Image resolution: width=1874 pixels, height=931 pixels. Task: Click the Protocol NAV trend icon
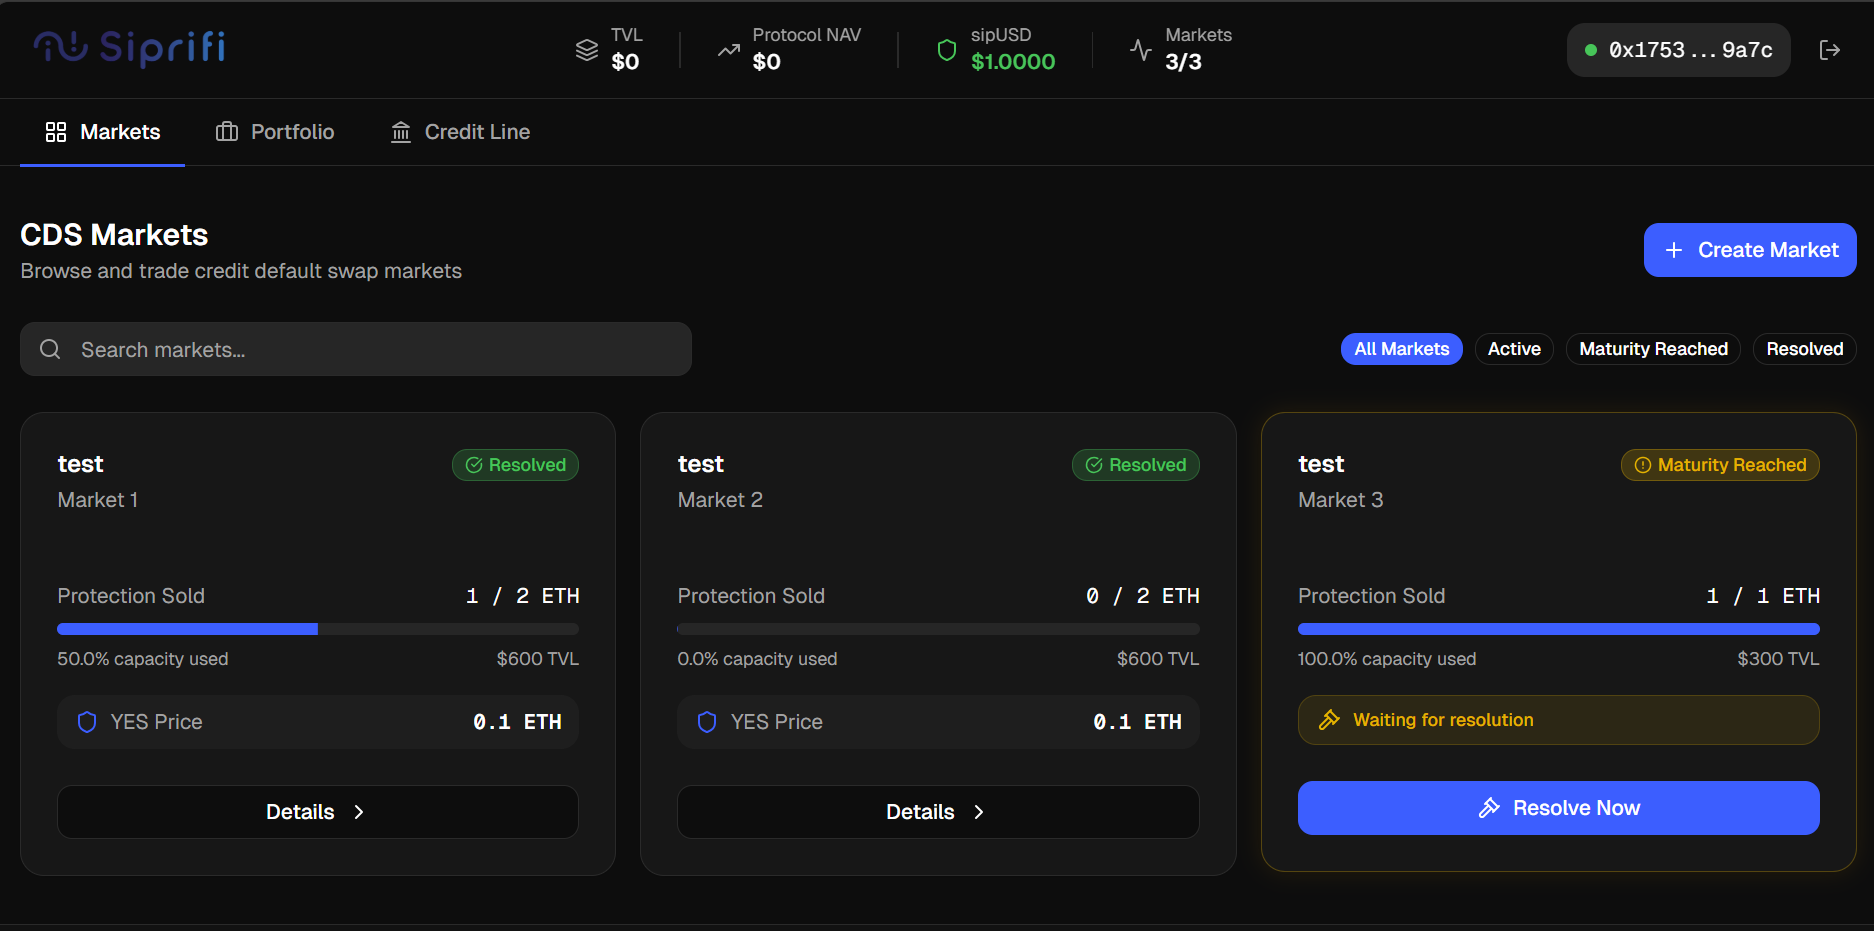tap(729, 49)
